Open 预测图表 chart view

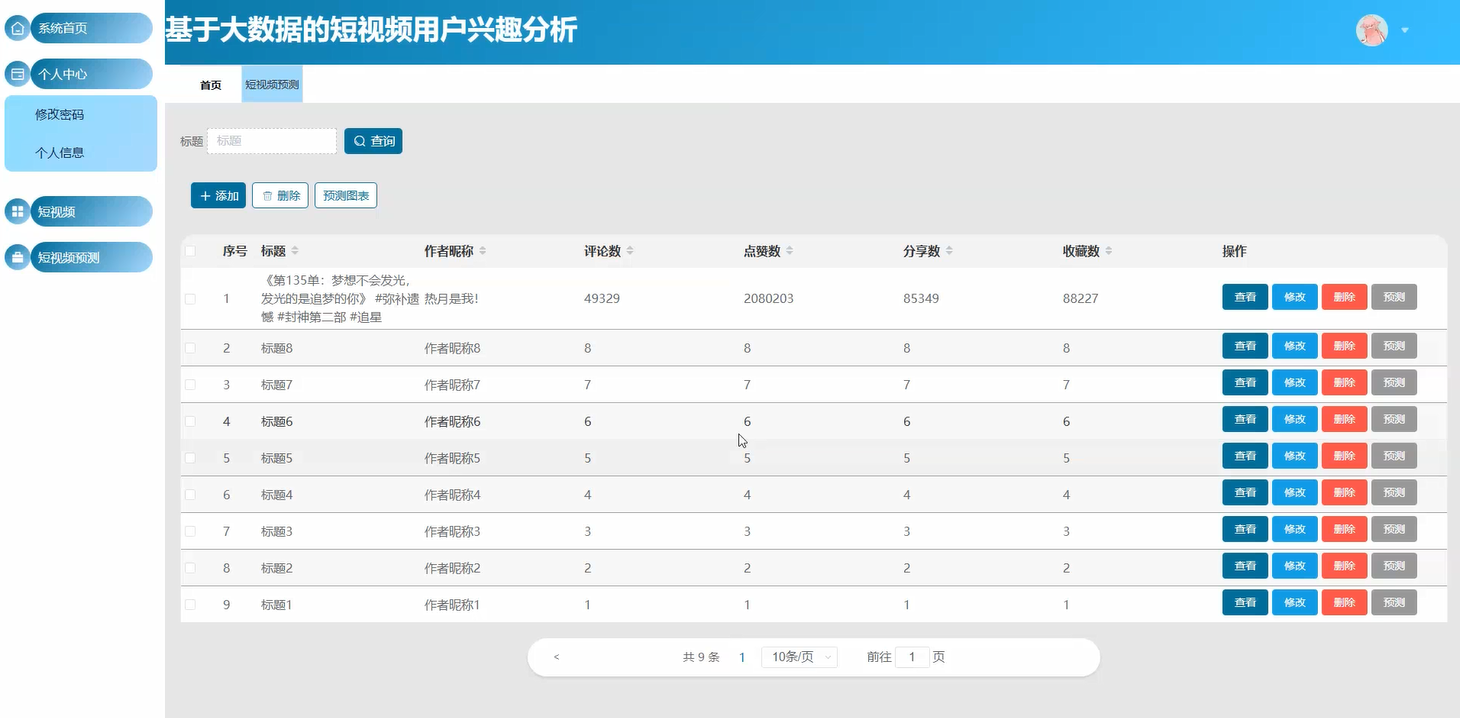(x=345, y=195)
